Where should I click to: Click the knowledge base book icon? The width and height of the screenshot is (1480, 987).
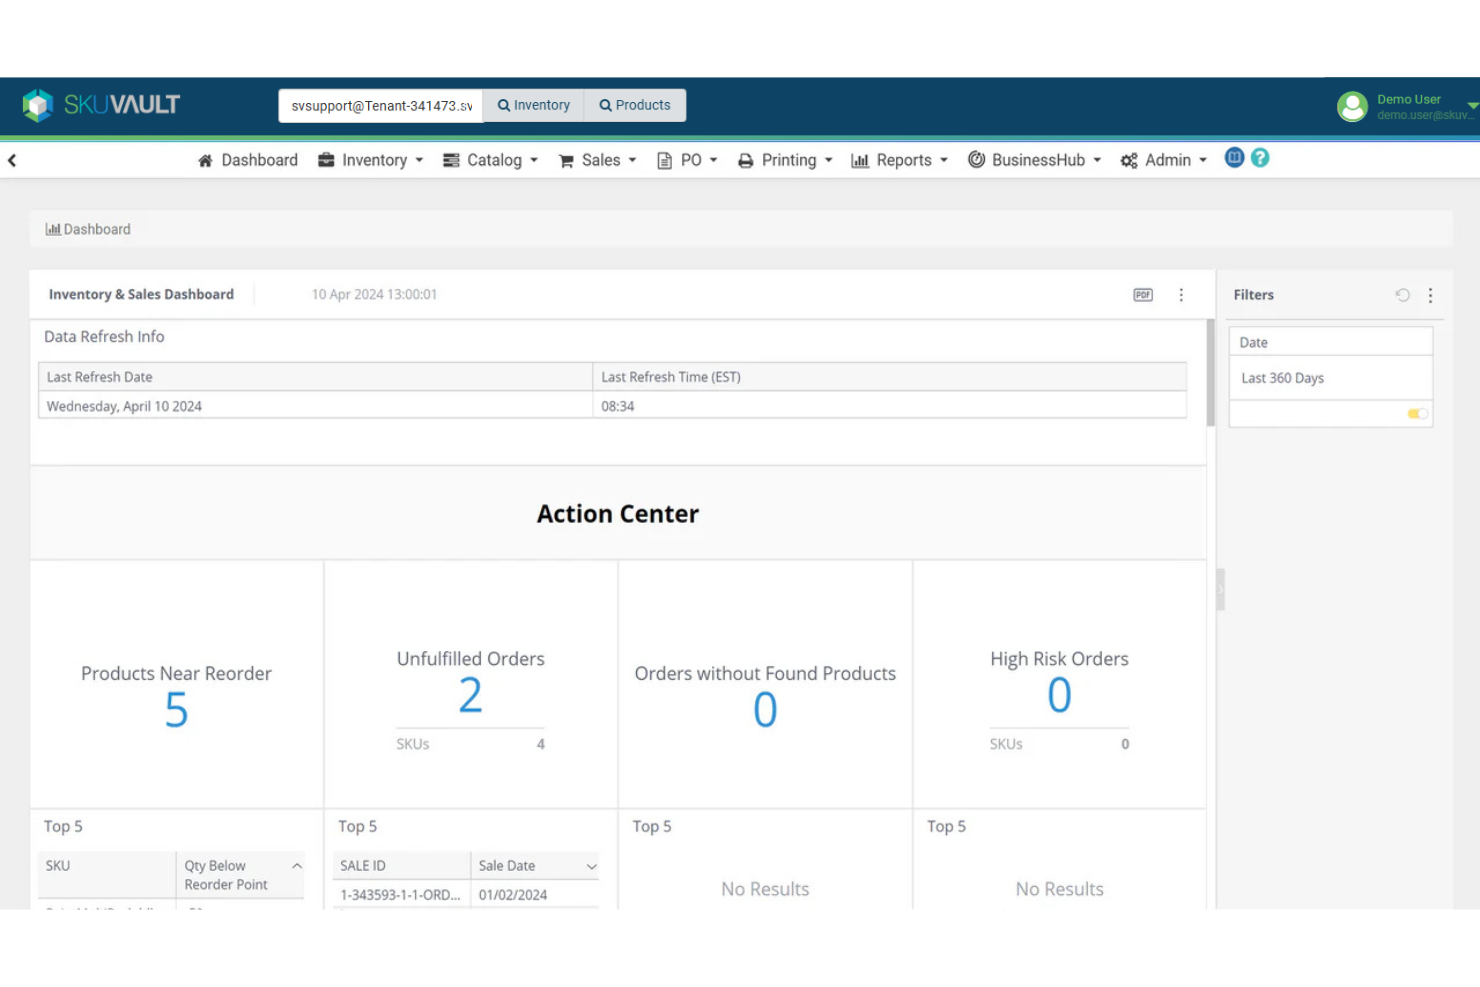coord(1233,158)
